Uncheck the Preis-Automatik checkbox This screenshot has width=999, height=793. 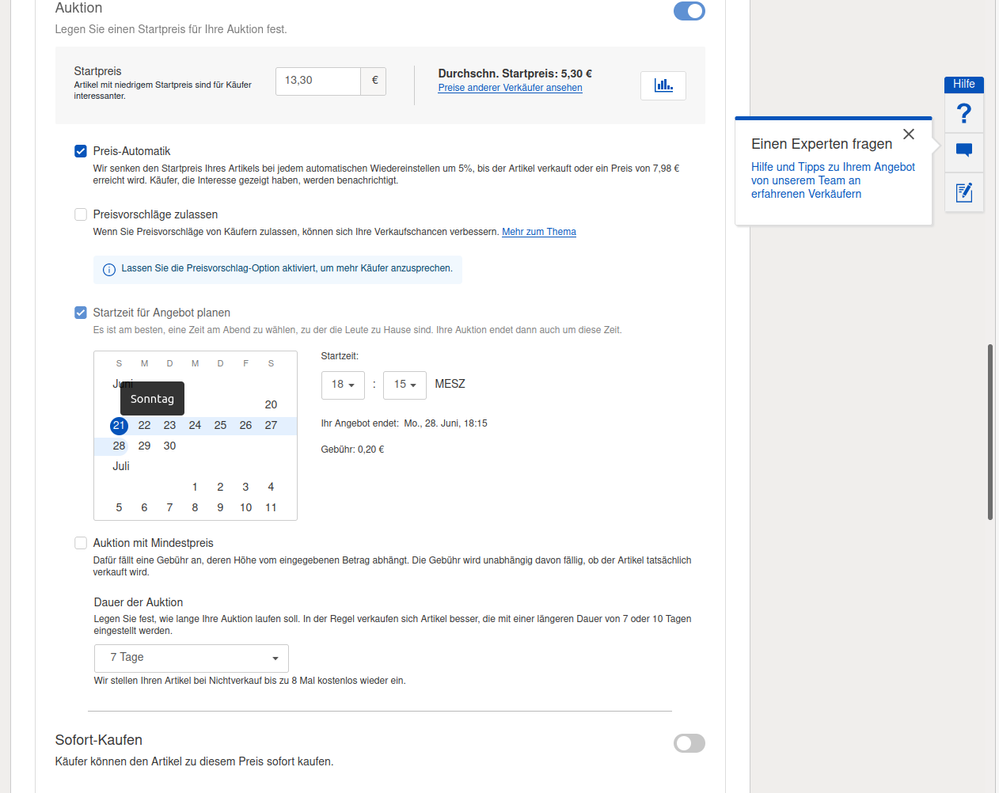click(x=81, y=151)
